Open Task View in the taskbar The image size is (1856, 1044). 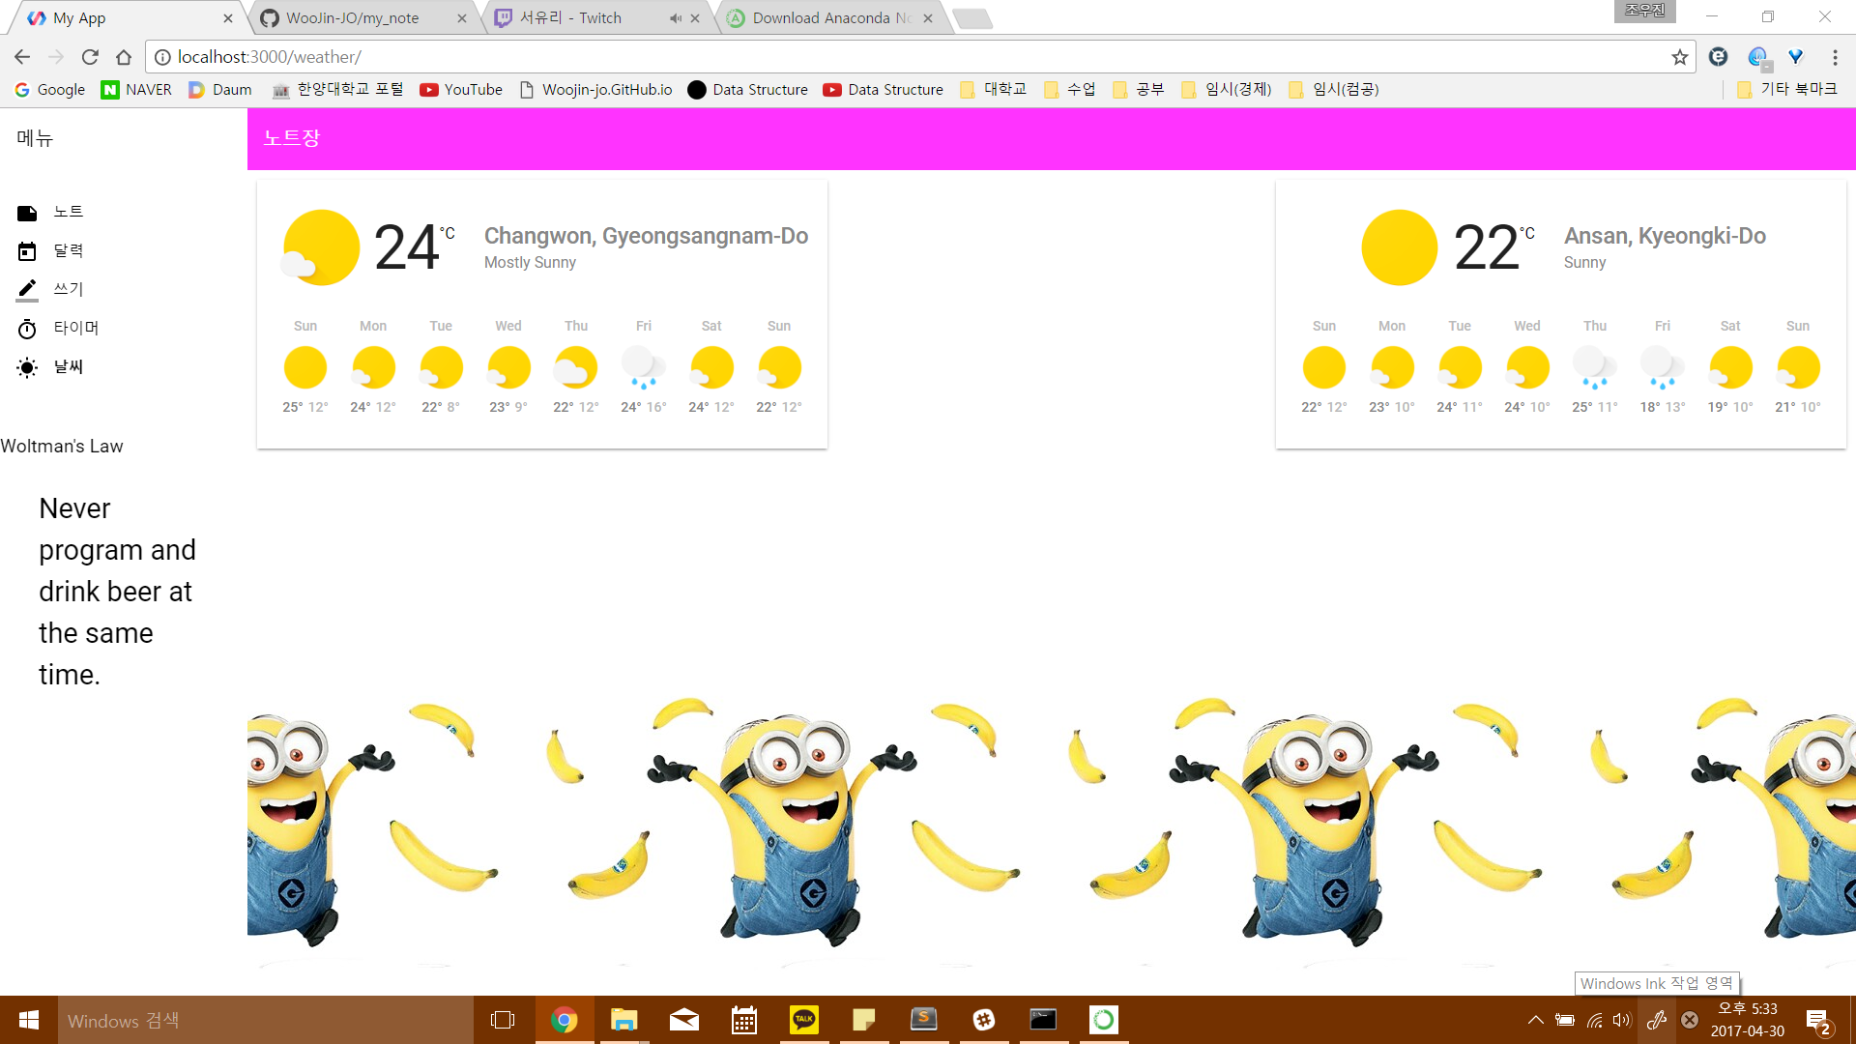coord(503,1020)
